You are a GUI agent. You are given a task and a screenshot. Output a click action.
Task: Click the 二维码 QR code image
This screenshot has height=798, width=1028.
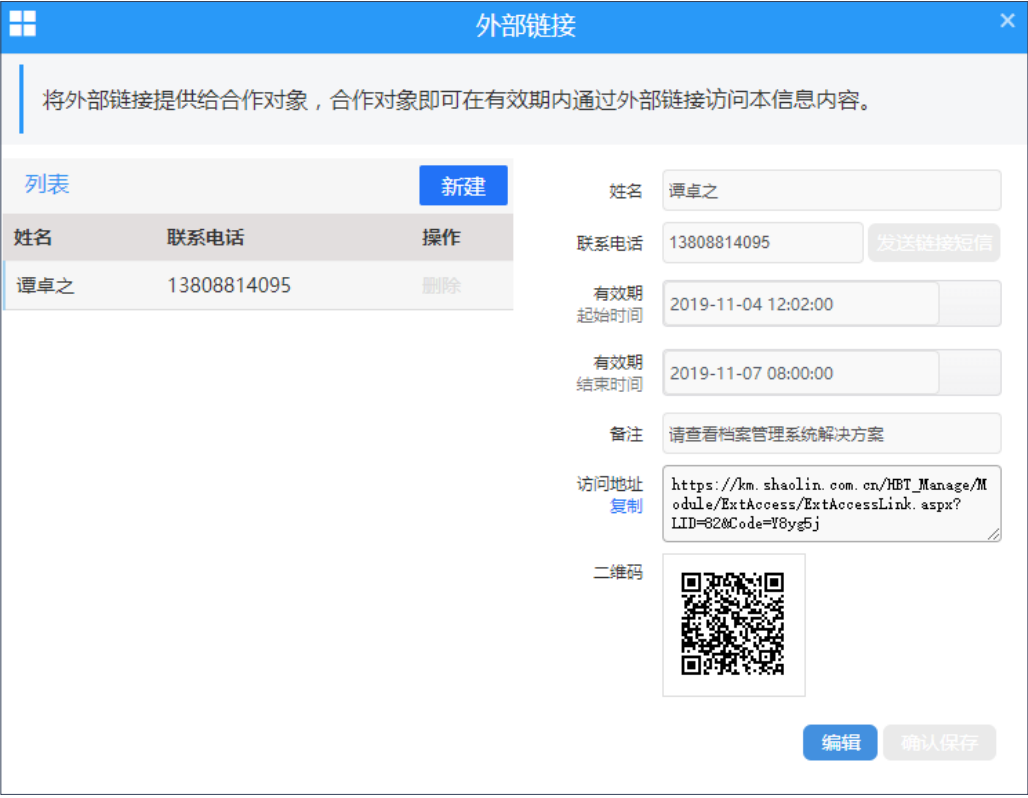click(x=733, y=624)
